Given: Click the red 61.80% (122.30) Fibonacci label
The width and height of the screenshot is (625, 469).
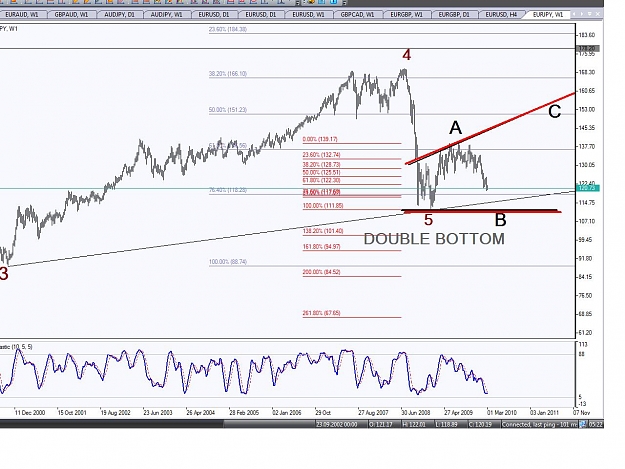Looking at the screenshot, I should (321, 180).
